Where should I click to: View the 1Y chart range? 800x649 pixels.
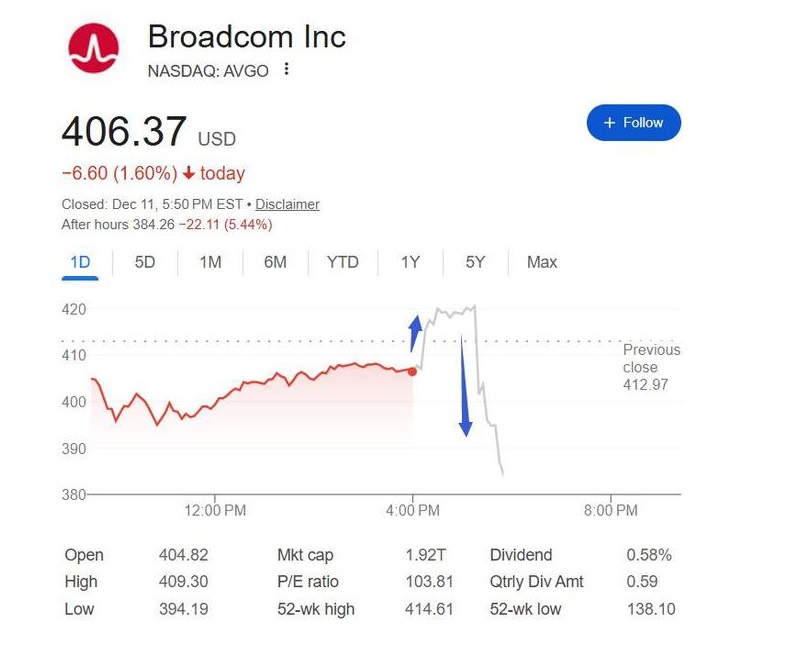coord(410,262)
